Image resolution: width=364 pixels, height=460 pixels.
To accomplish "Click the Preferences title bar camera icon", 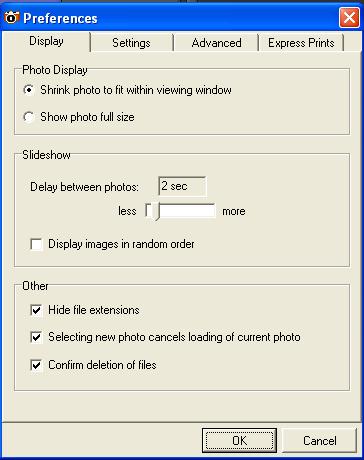I will pos(11,17).
